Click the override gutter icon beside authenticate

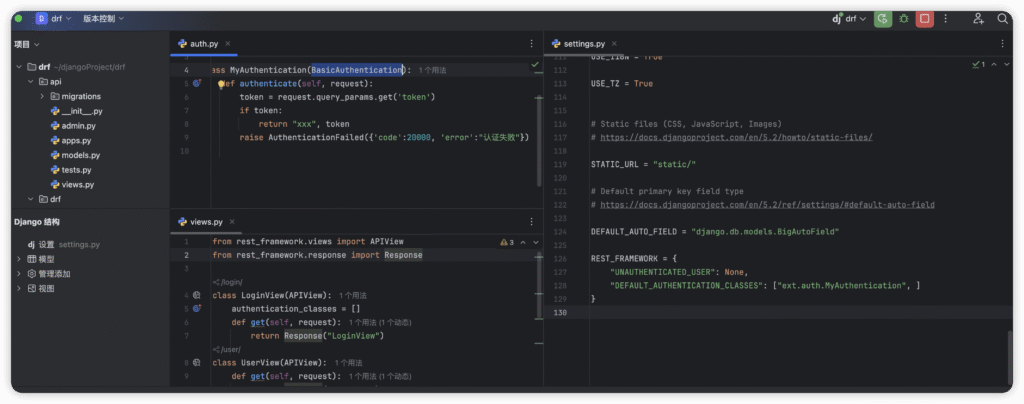pos(197,84)
